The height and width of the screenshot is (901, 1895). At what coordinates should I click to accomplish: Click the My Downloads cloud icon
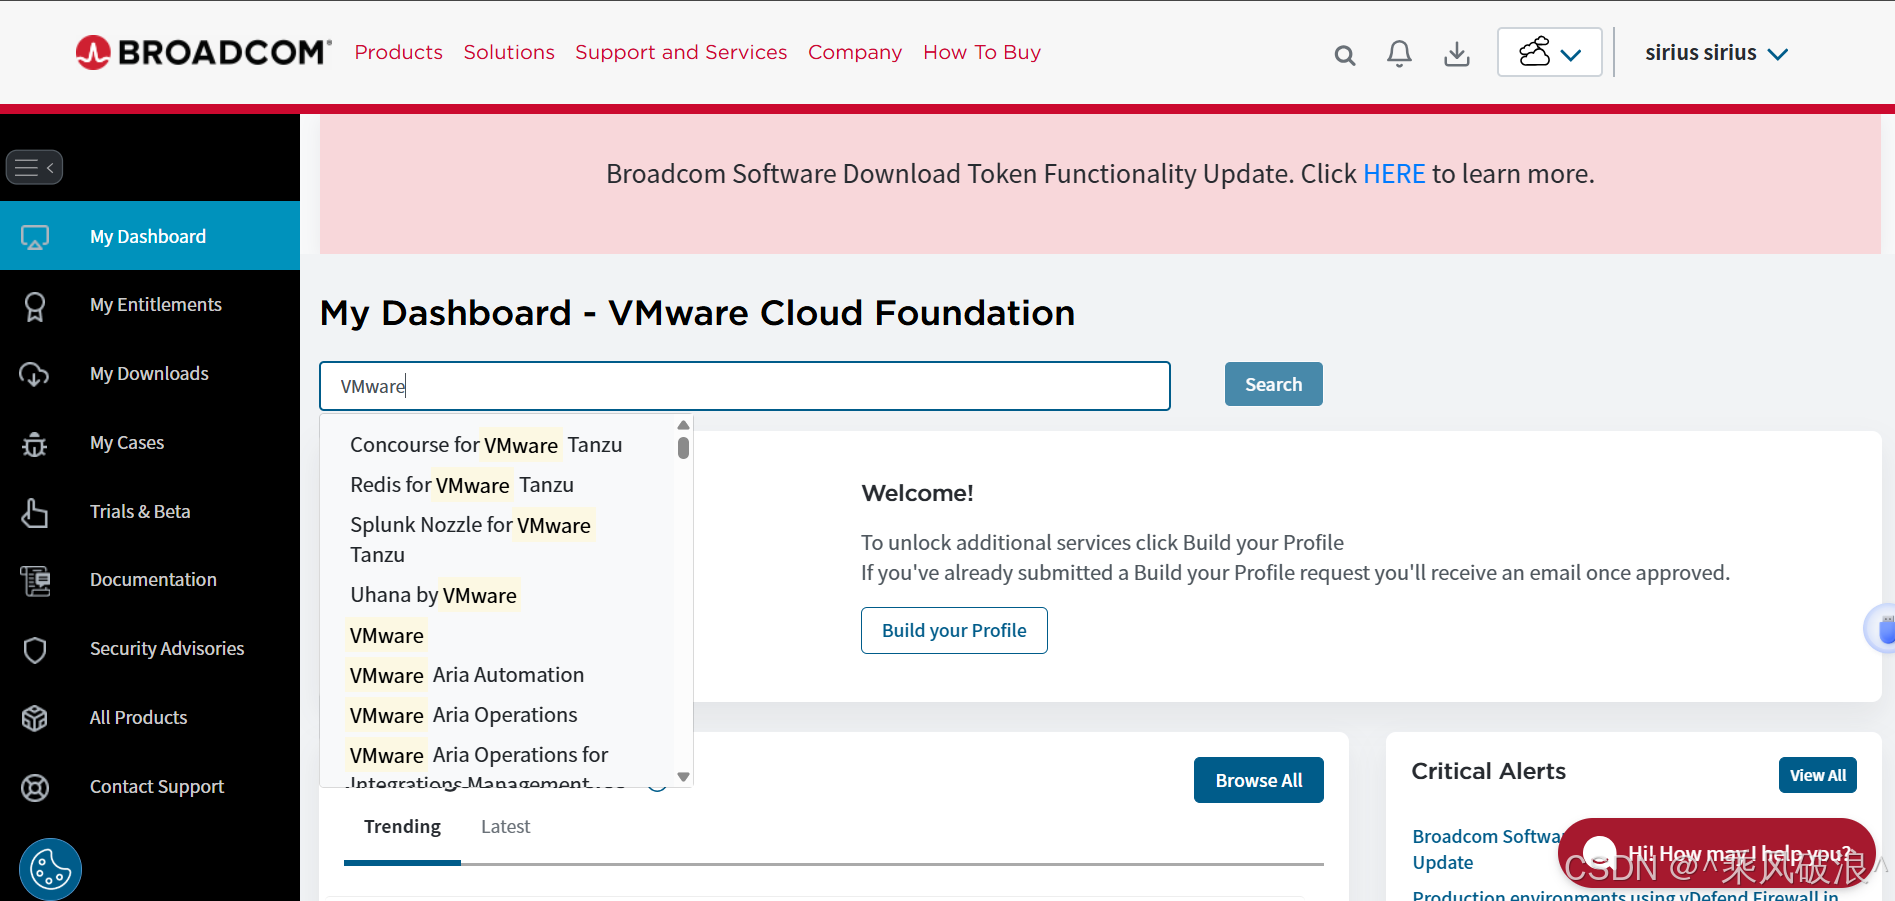click(x=35, y=374)
